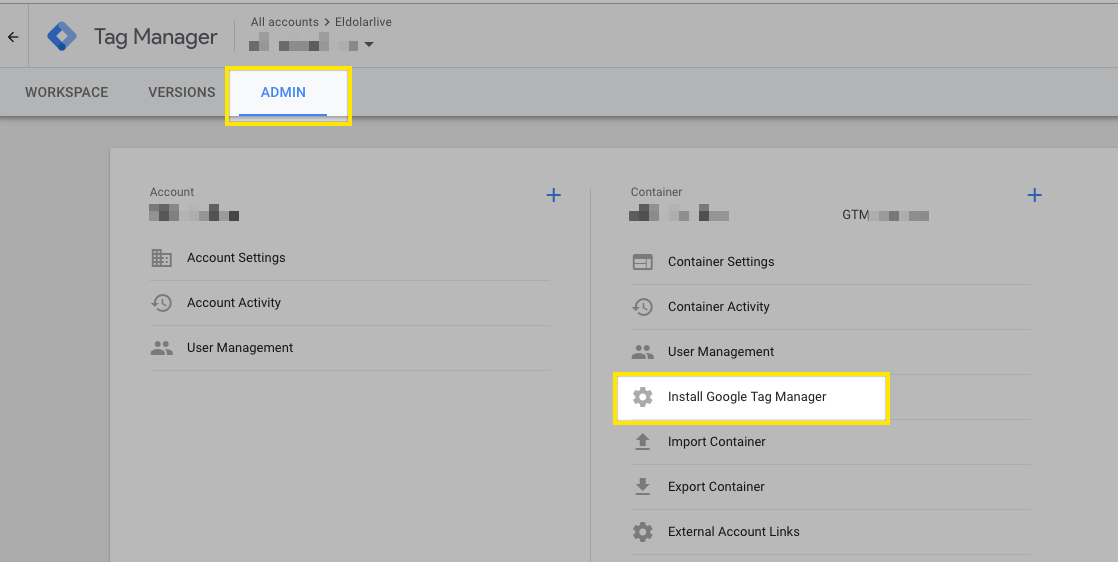The width and height of the screenshot is (1118, 562).
Task: Open Export Container
Action: click(831, 487)
